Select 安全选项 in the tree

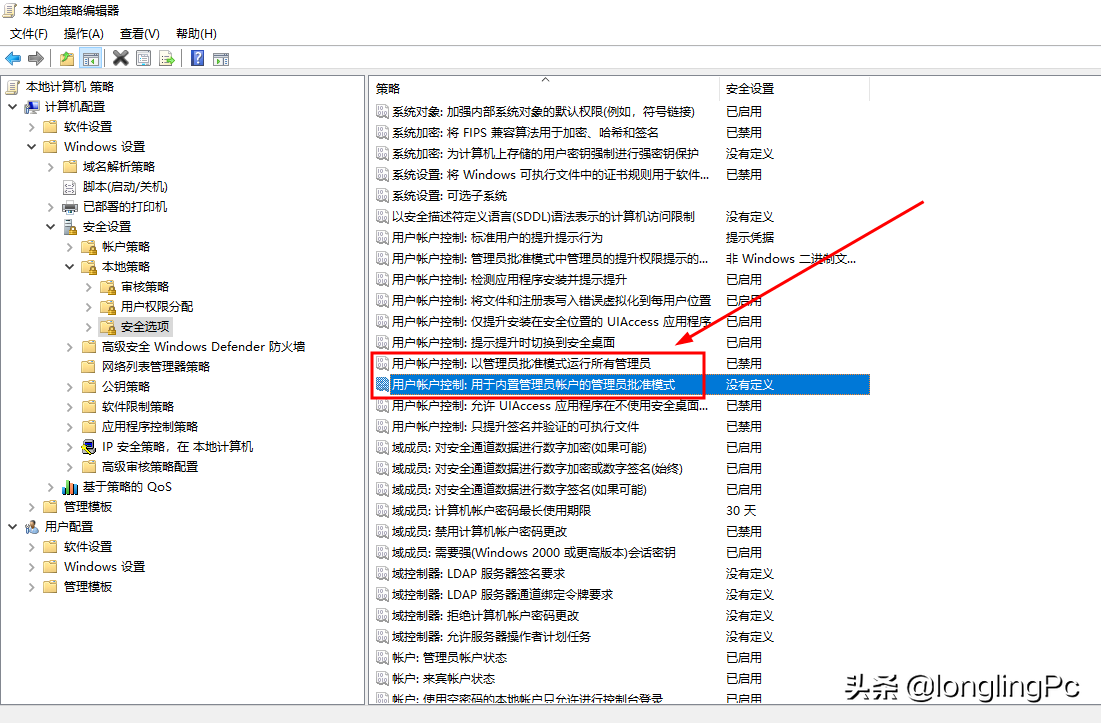[x=145, y=327]
